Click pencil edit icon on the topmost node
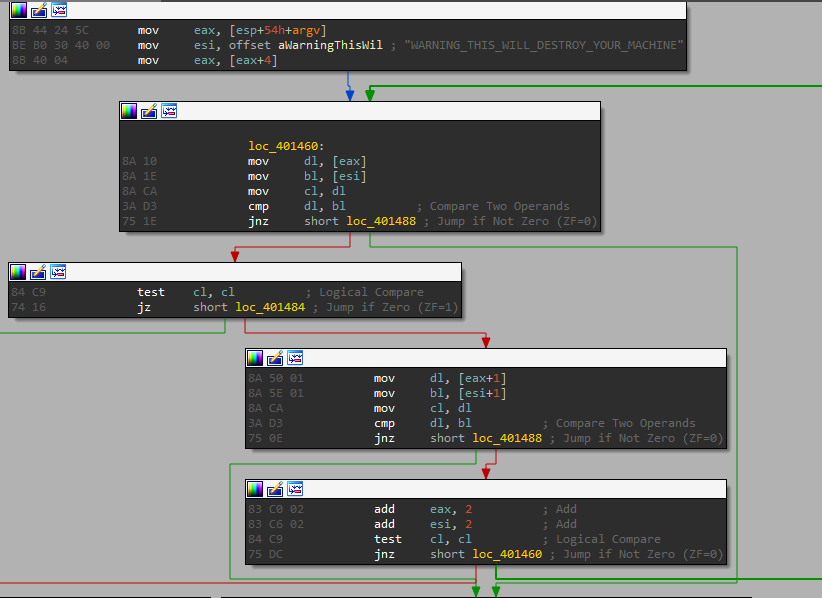 click(38, 10)
